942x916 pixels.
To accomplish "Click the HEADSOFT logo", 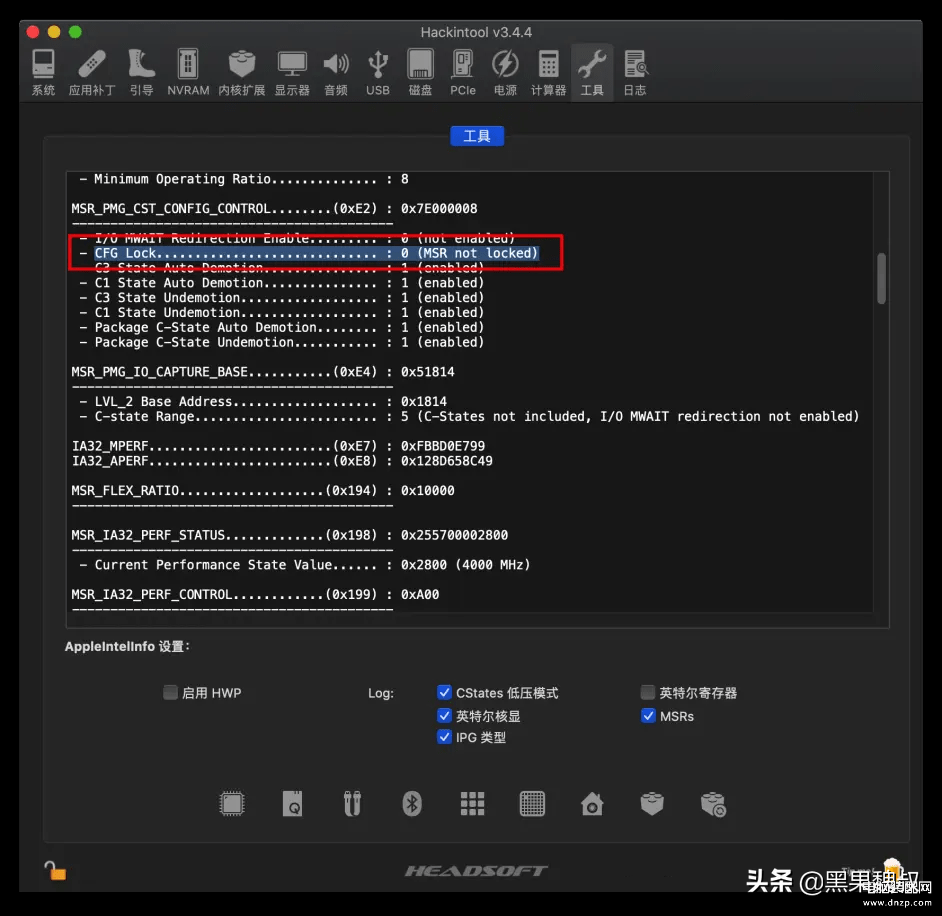I will pos(476,870).
